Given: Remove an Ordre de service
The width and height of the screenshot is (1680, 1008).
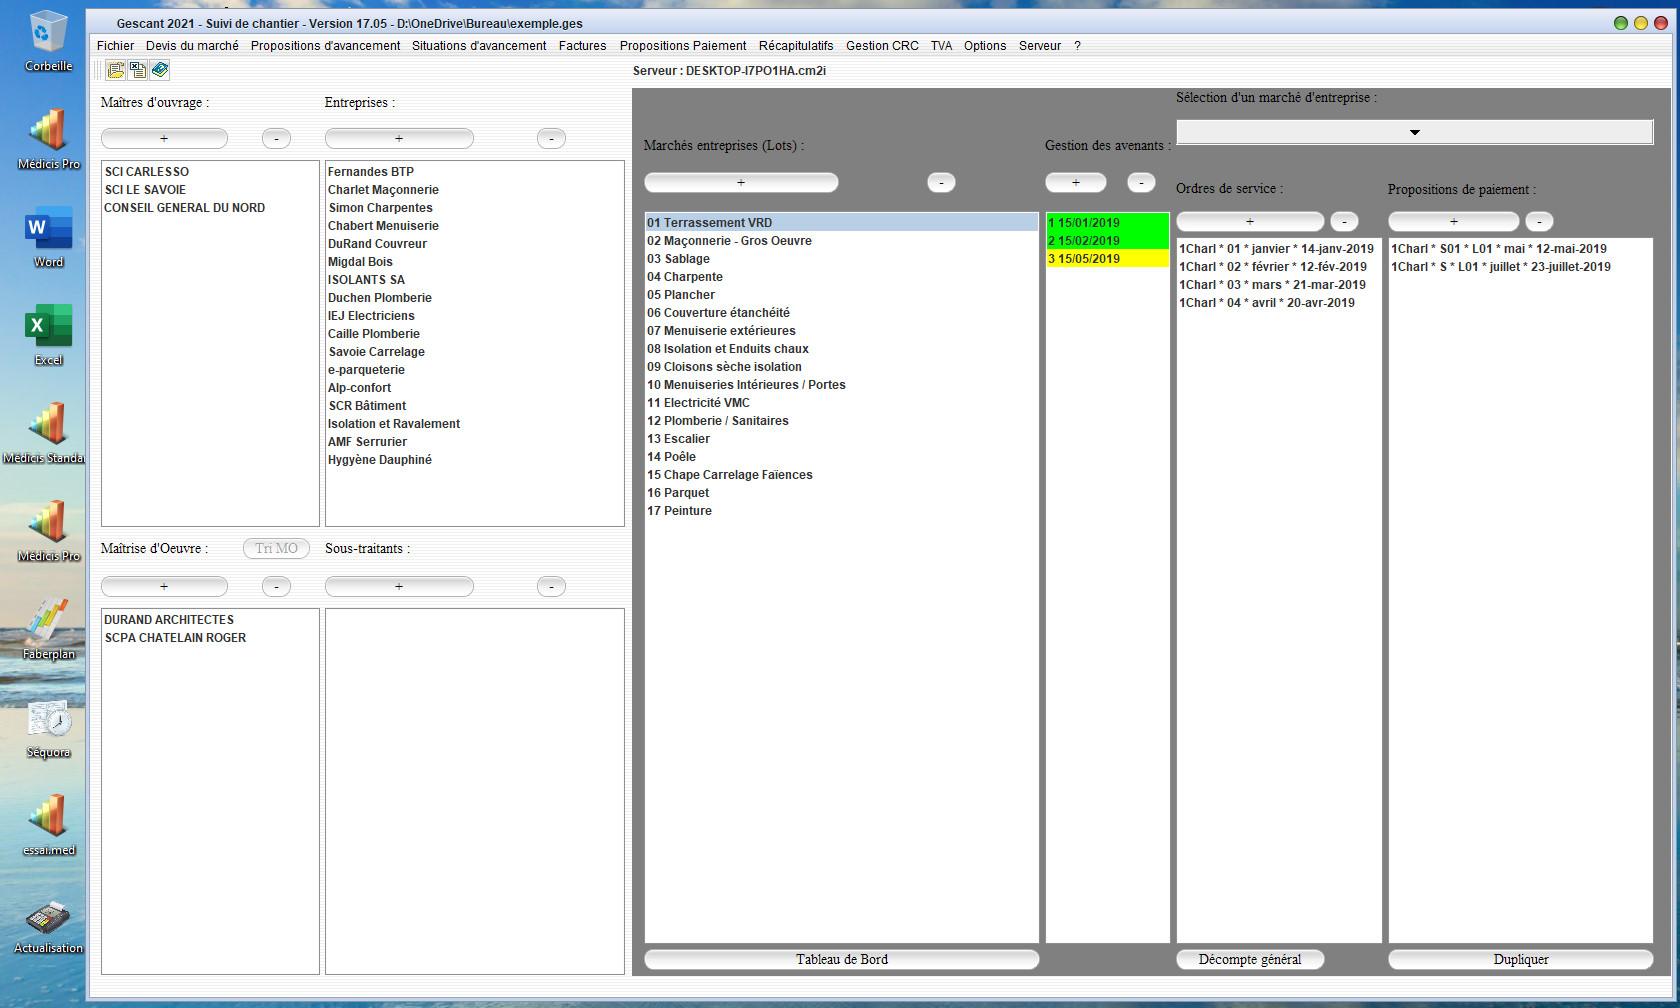Looking at the screenshot, I should pos(1344,221).
